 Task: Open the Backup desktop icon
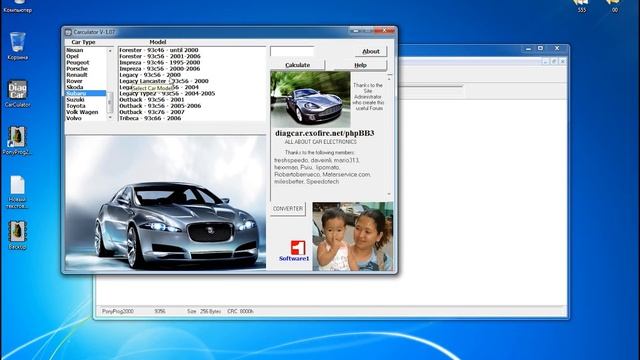[17, 235]
